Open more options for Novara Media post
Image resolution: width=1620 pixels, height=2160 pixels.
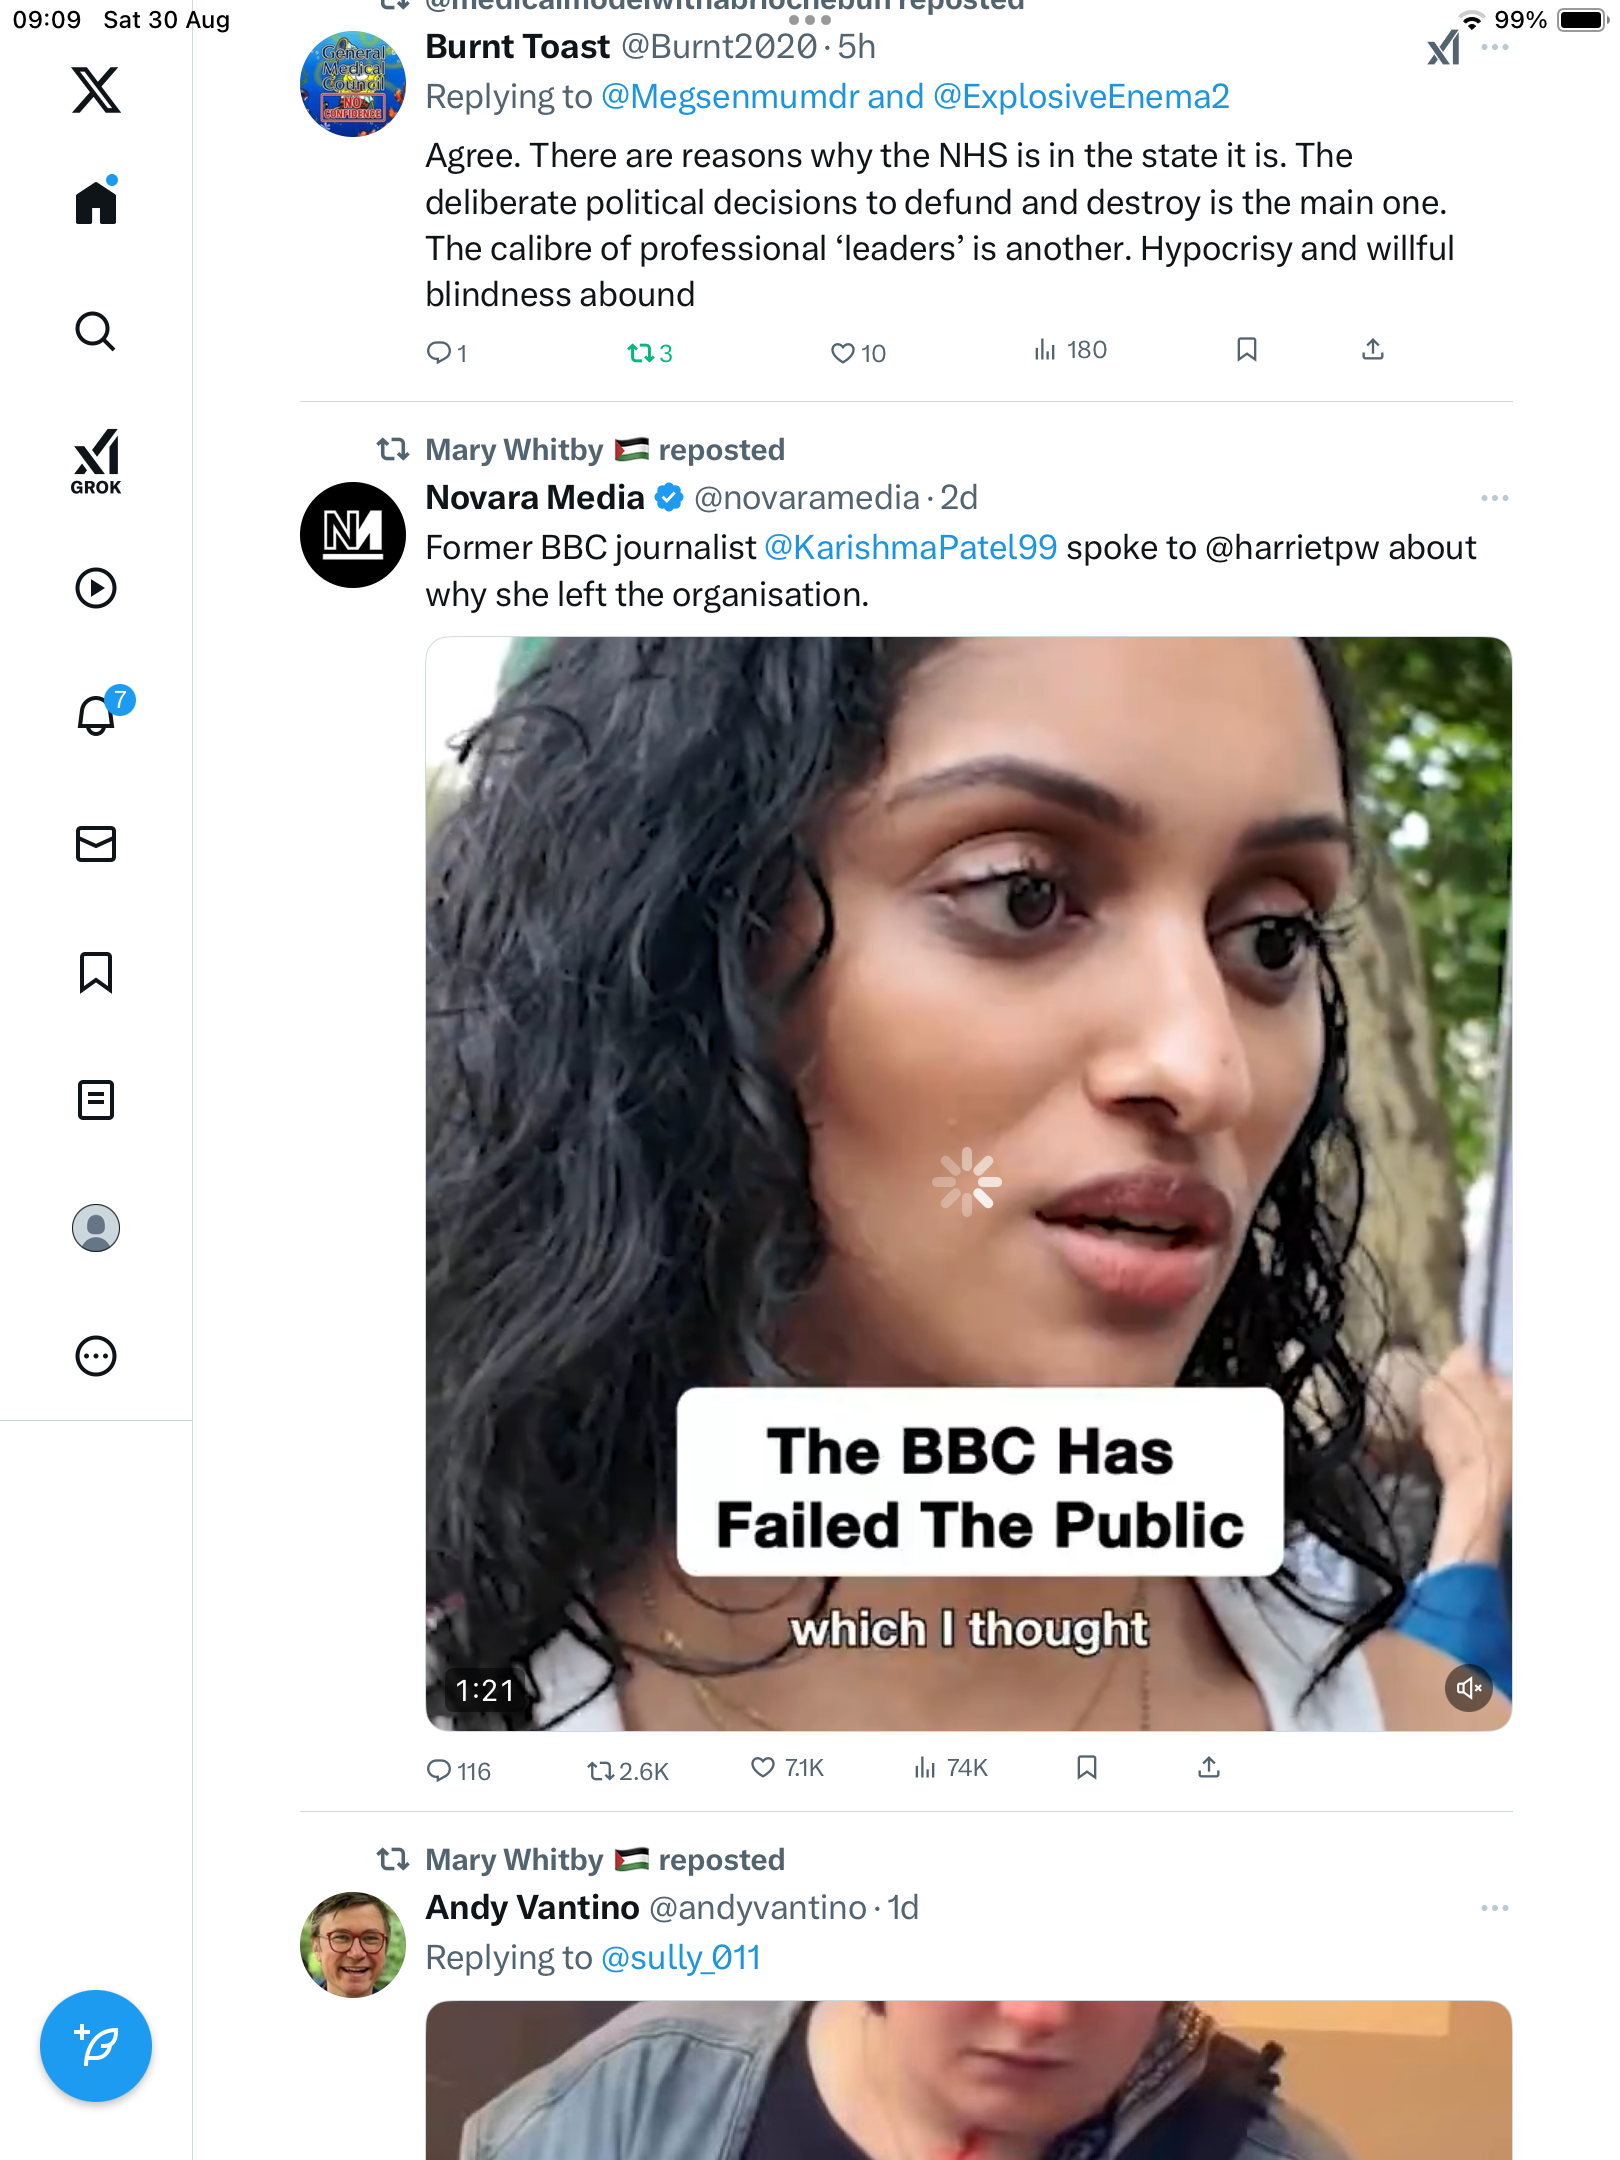(x=1494, y=498)
